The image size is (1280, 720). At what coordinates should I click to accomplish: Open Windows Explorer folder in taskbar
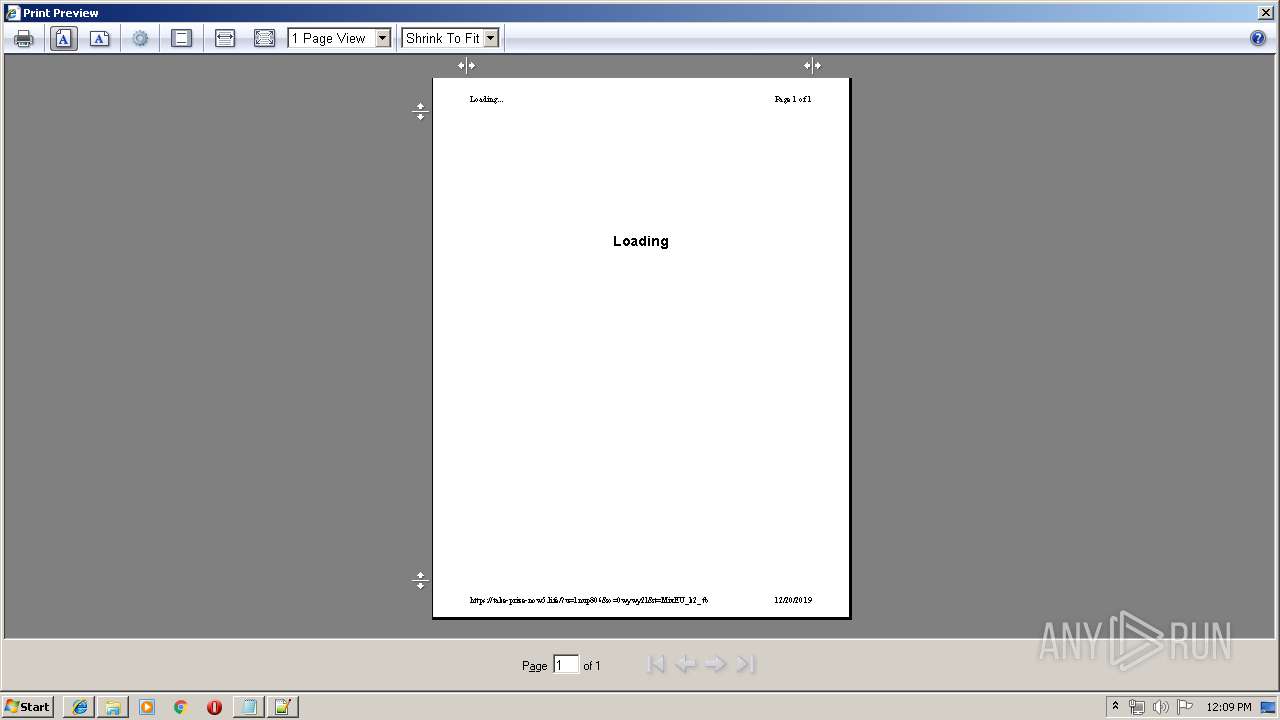pos(113,707)
